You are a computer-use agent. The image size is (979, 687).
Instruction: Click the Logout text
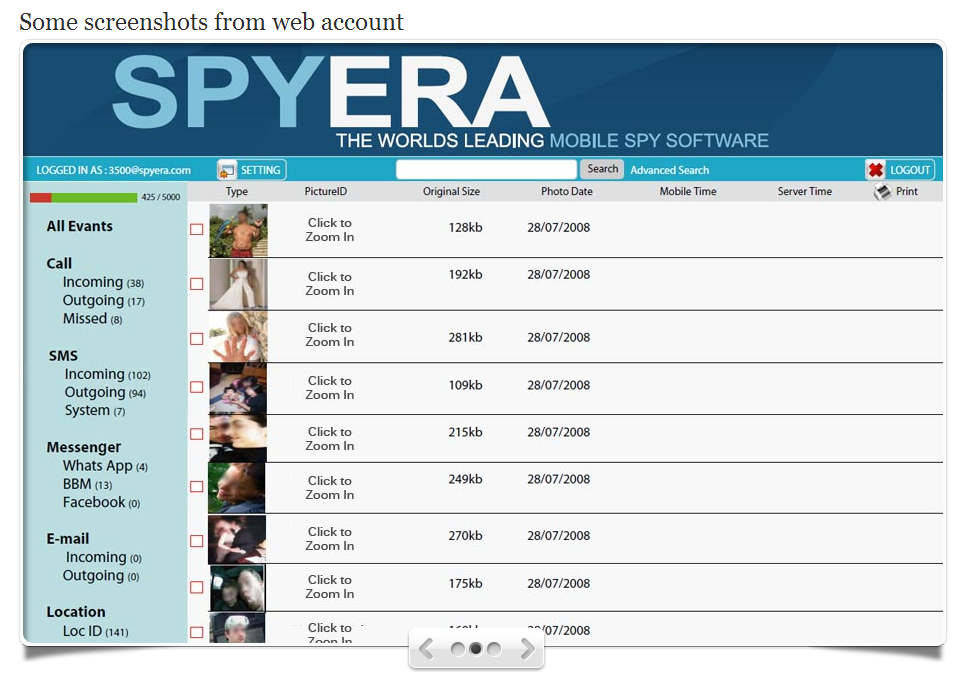pyautogui.click(x=910, y=170)
